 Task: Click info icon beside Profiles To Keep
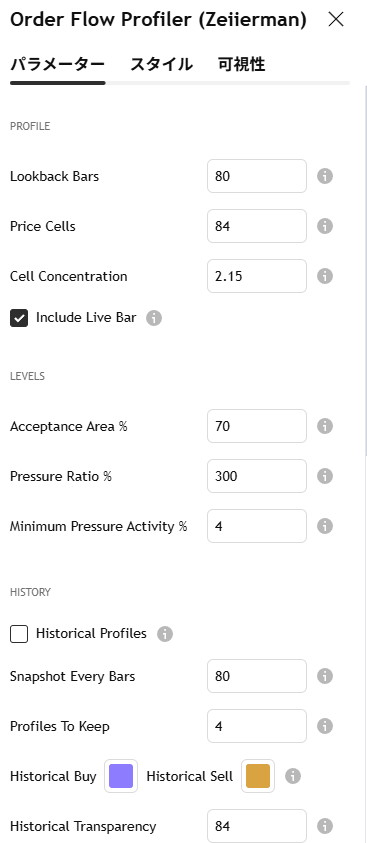(x=325, y=726)
